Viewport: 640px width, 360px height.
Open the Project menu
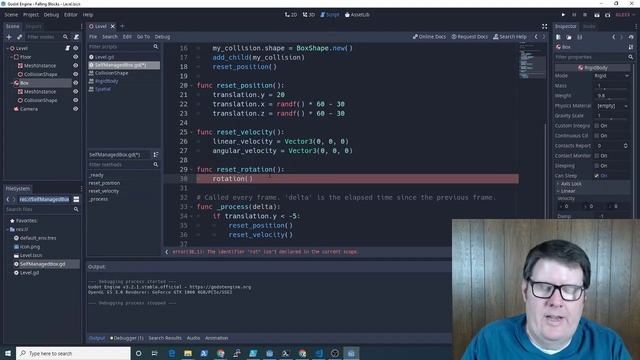click(x=31, y=15)
